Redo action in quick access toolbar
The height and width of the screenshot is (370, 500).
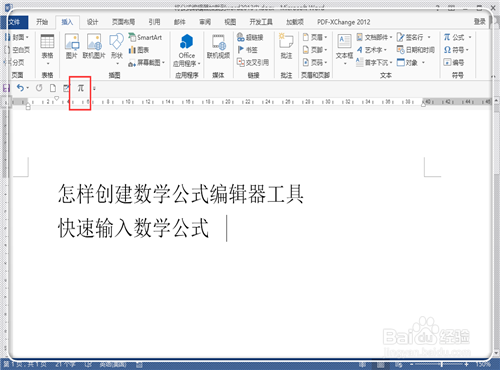[x=39, y=88]
